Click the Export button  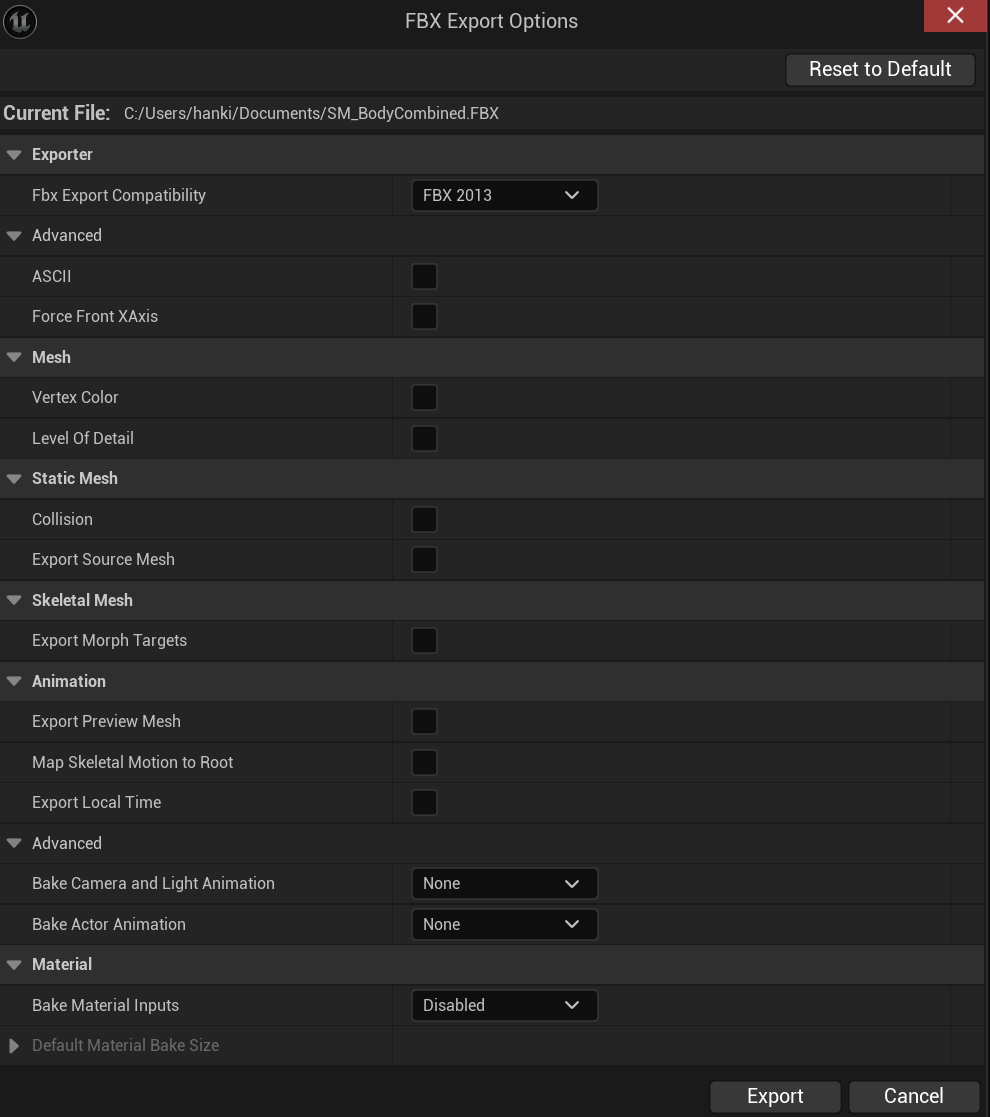coord(775,1096)
